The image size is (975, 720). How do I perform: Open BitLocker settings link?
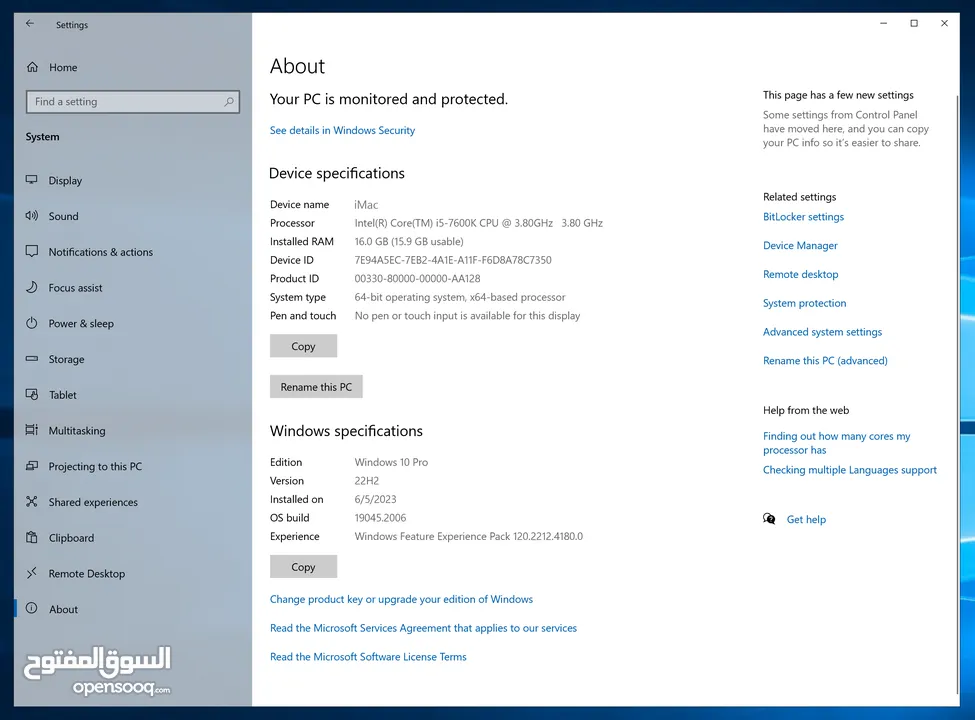click(803, 216)
